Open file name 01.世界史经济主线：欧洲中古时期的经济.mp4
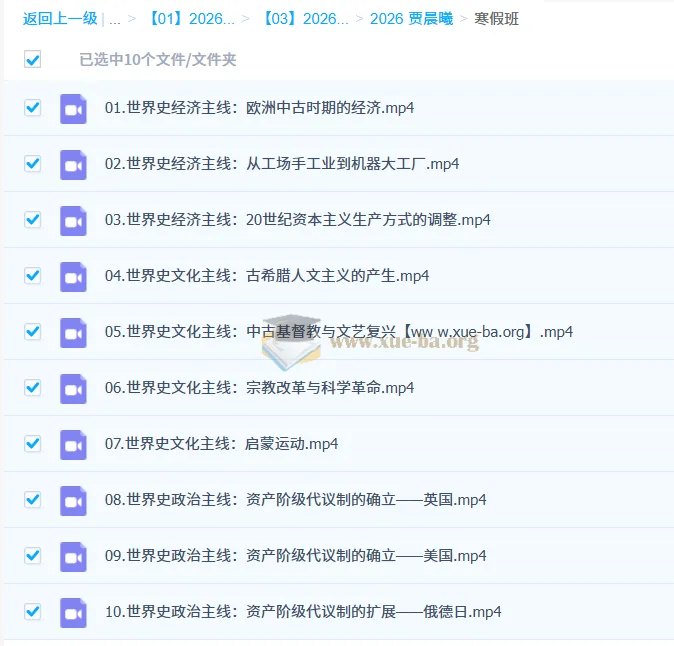This screenshot has width=674, height=646. coord(259,108)
